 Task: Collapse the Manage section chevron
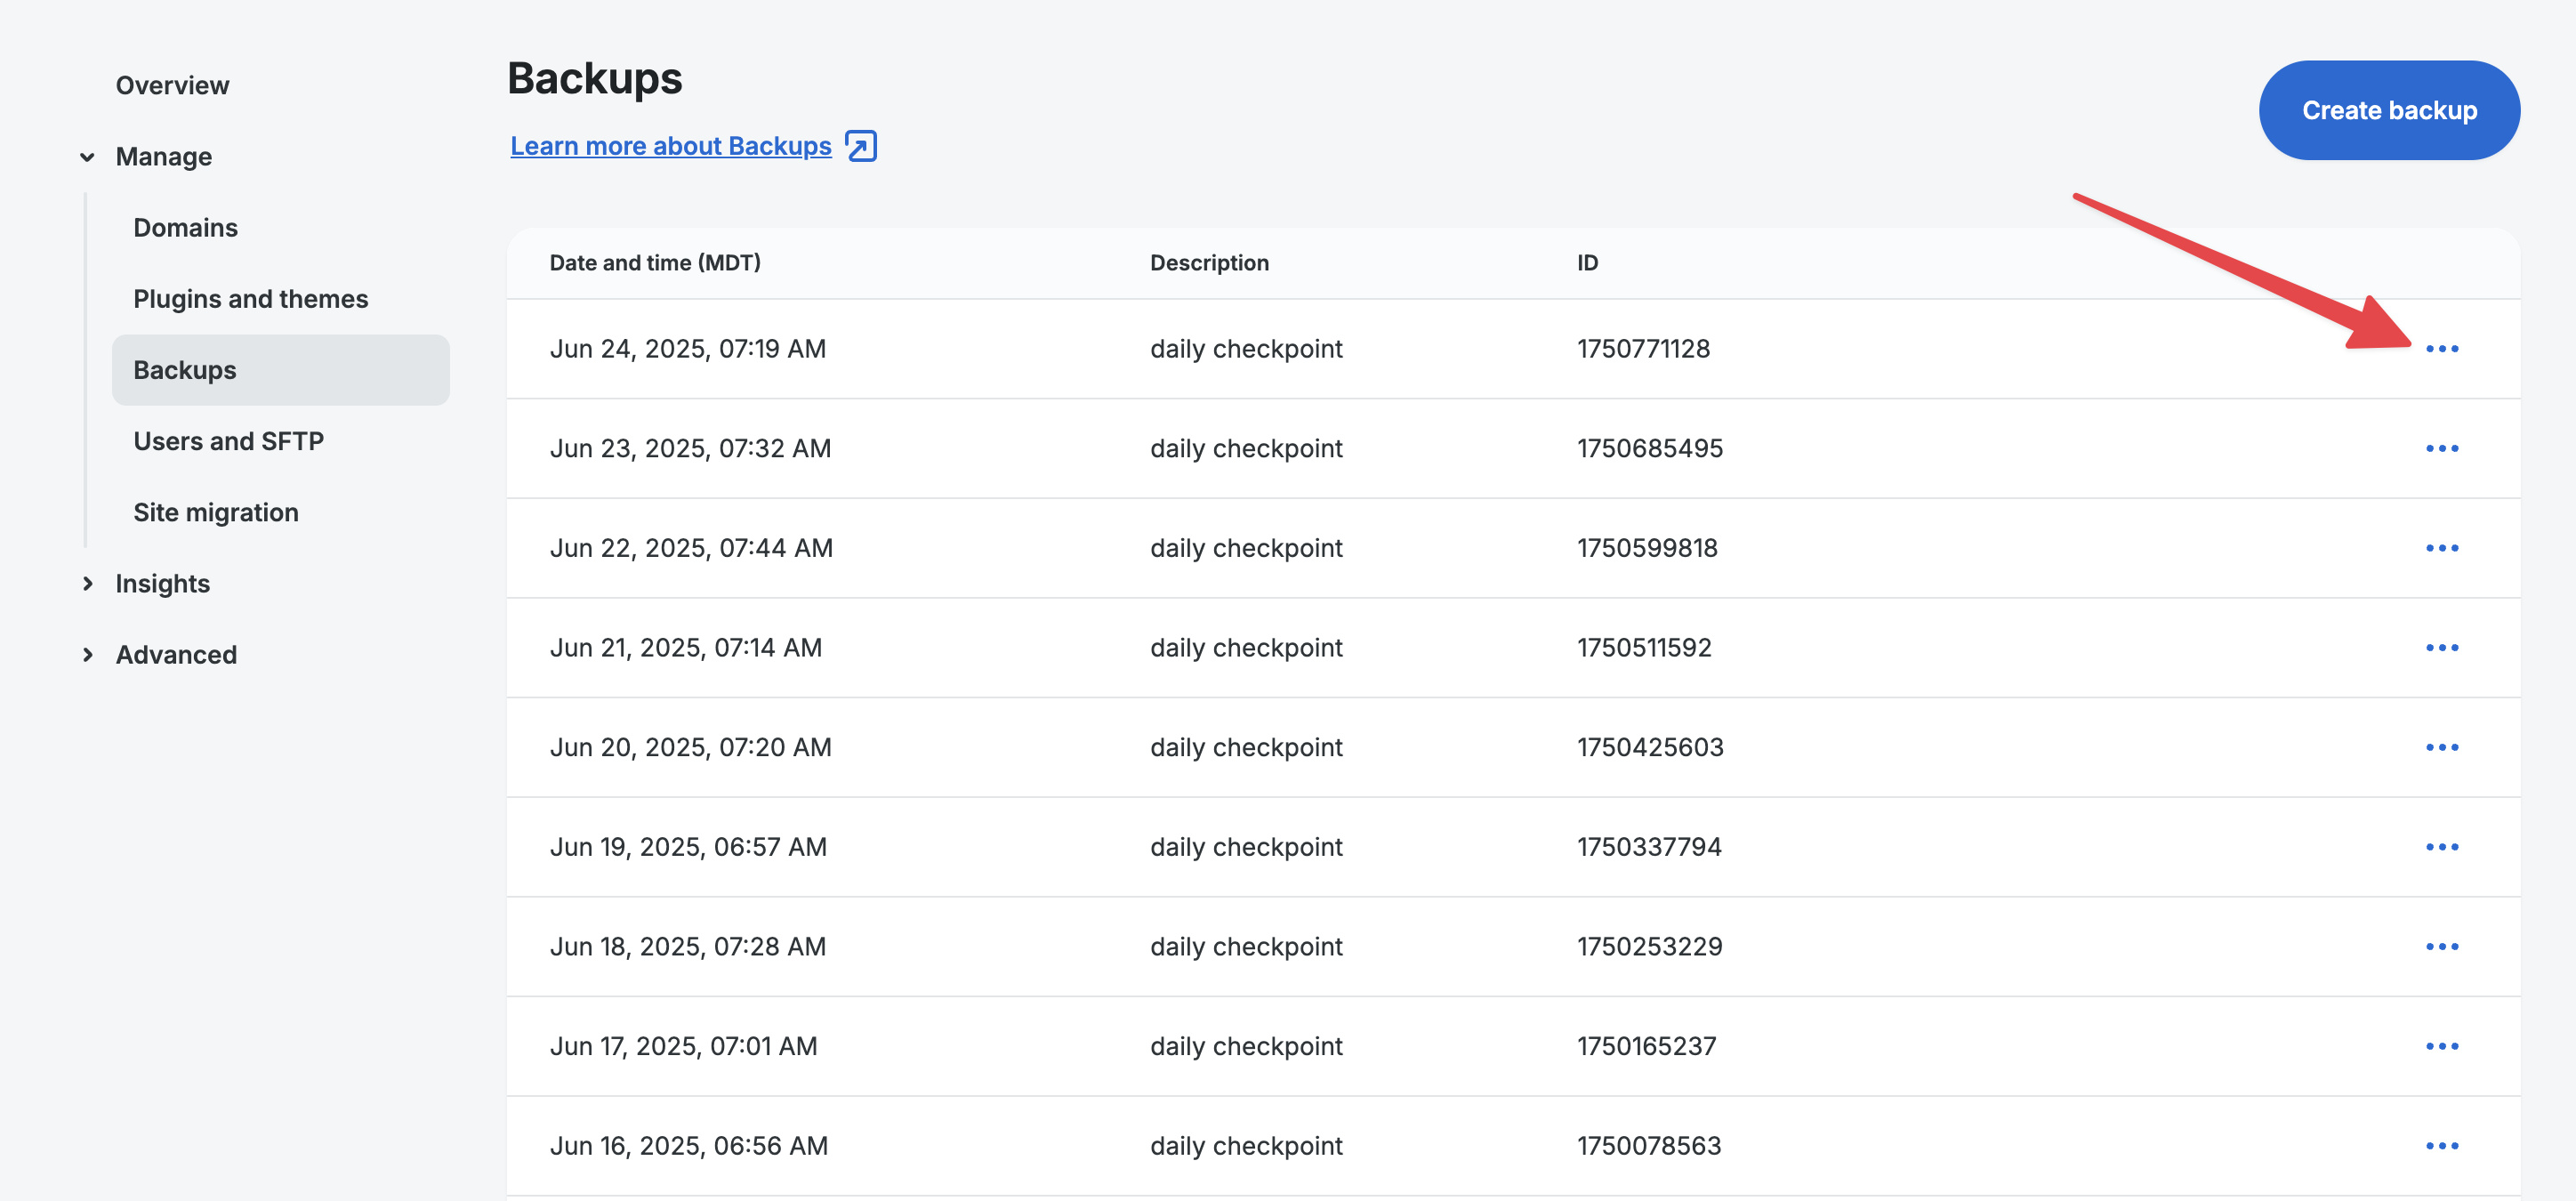[x=88, y=157]
